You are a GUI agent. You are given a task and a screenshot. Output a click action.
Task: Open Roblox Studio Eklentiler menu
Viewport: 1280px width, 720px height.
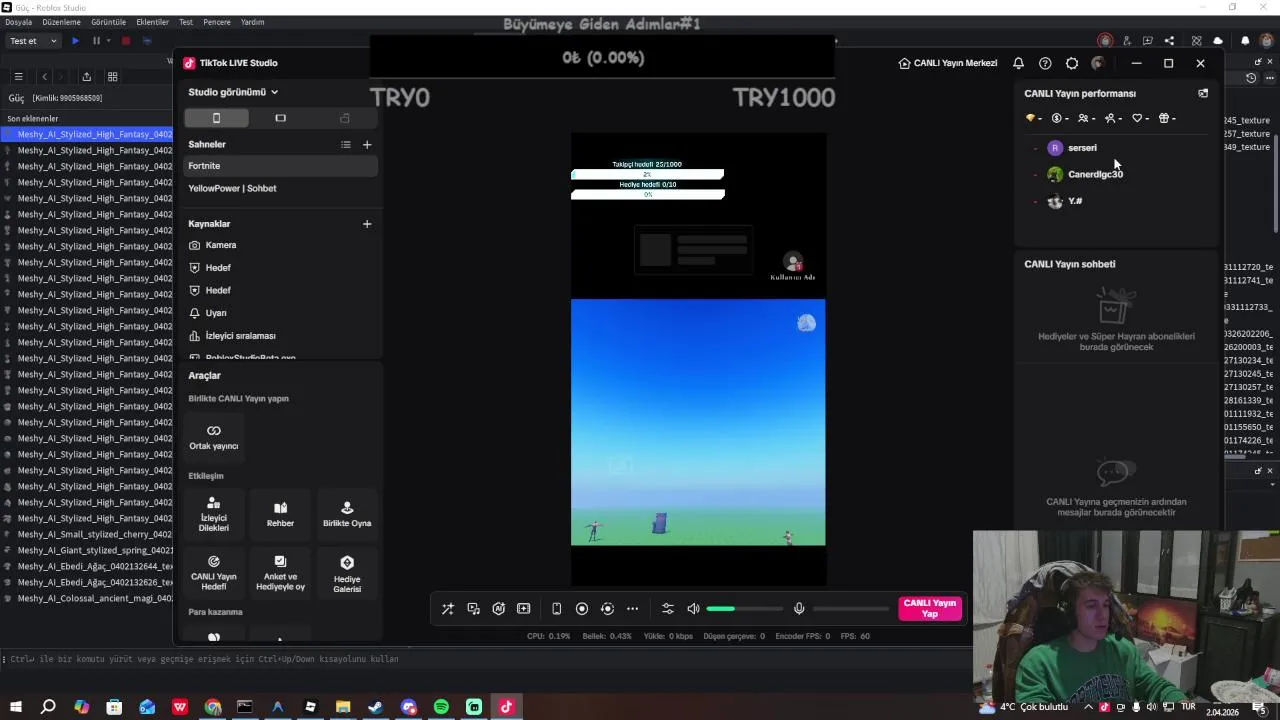[153, 22]
